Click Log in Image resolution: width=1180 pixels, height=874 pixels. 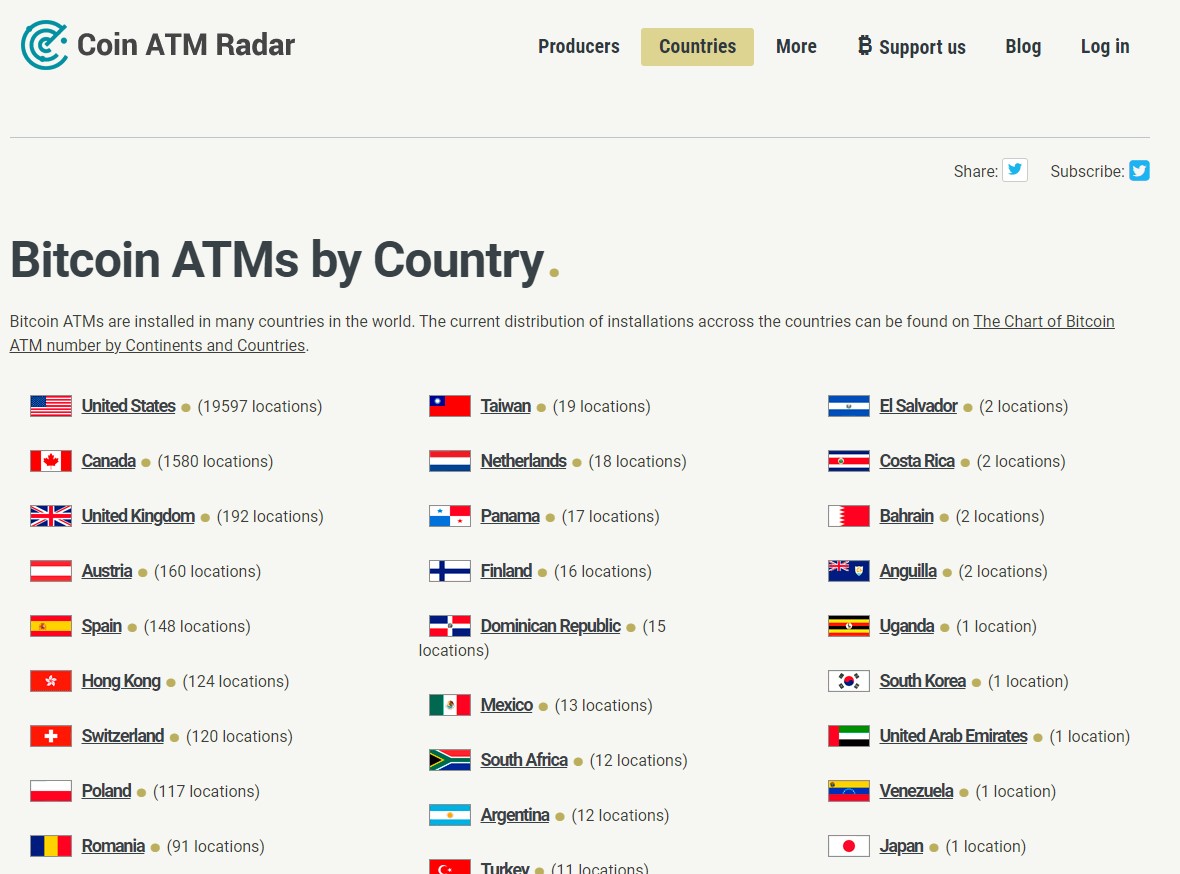1105,47
